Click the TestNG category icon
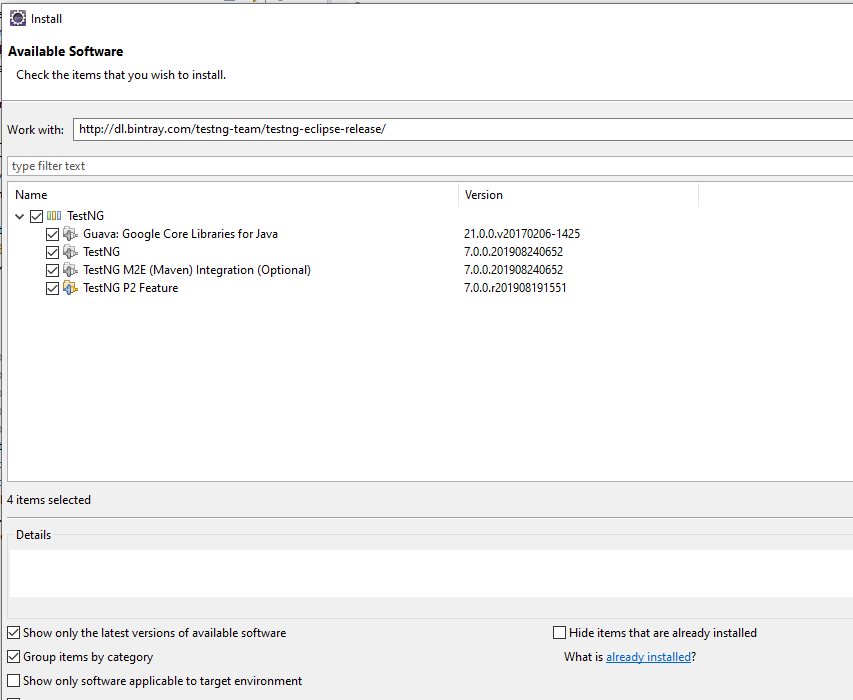Screen dimensions: 853x700 pos(54,216)
